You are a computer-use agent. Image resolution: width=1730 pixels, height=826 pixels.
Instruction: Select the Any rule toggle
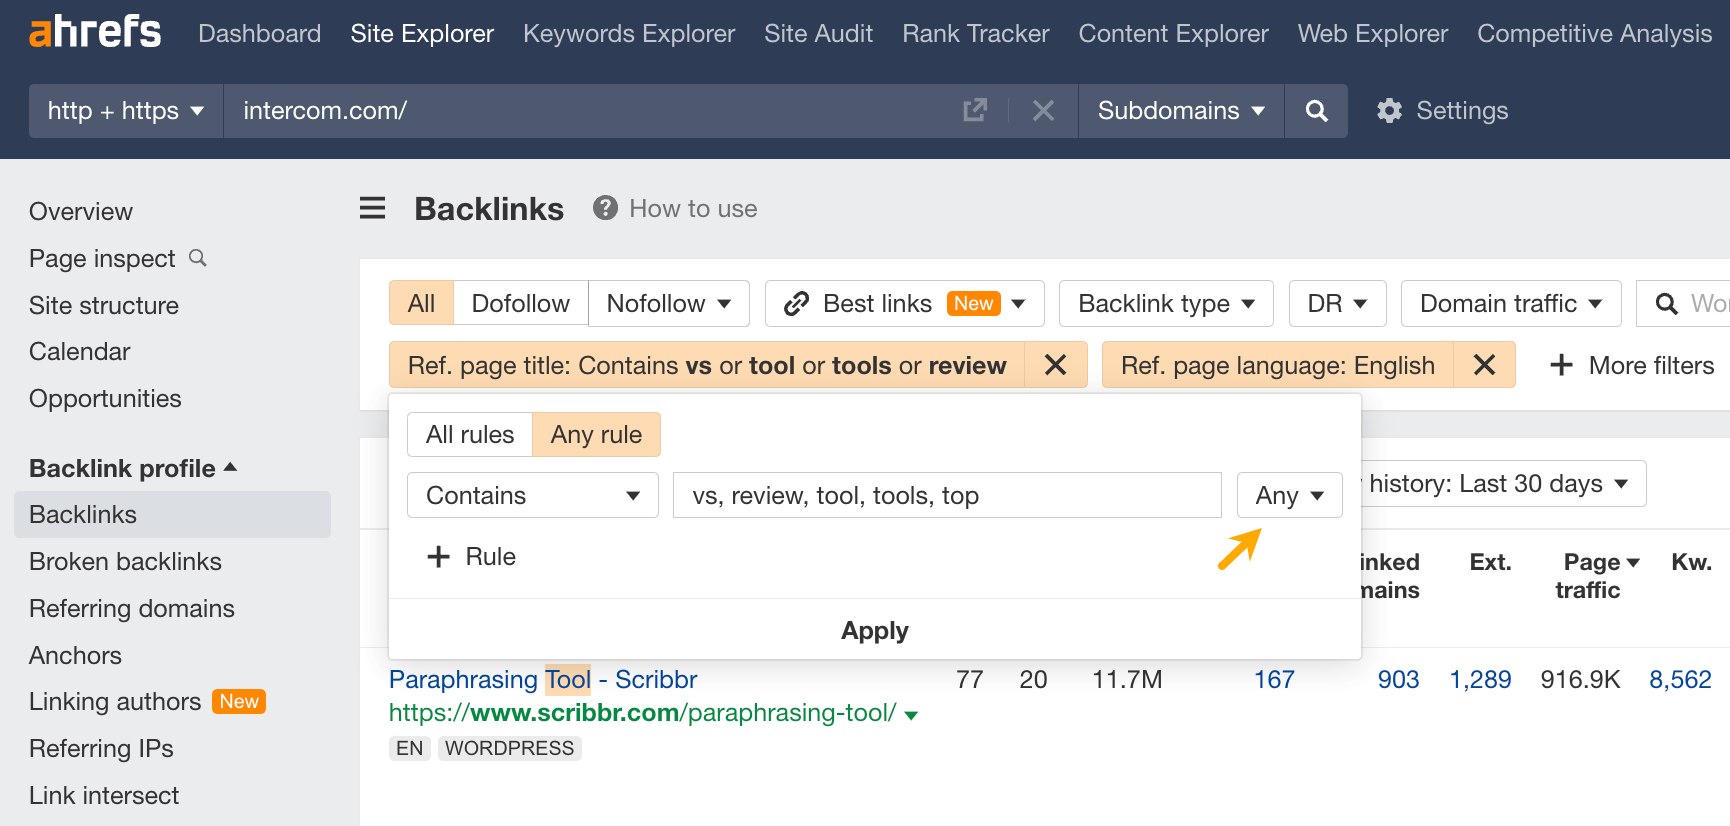(x=596, y=434)
